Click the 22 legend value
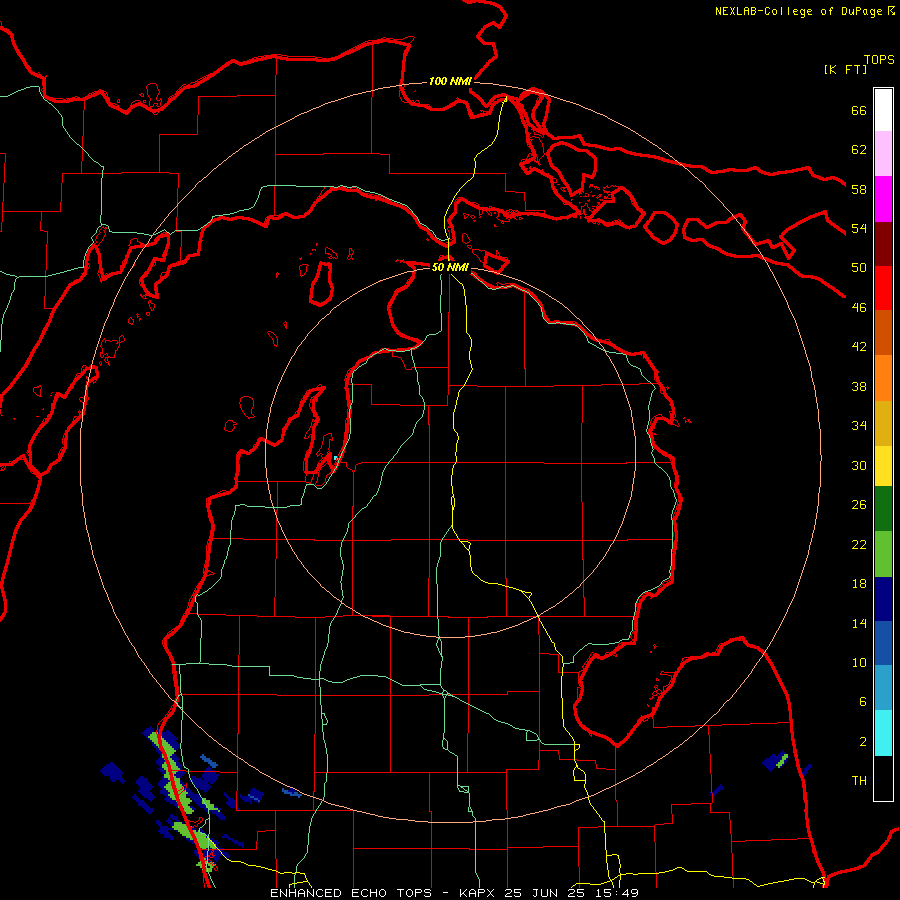 [x=859, y=544]
